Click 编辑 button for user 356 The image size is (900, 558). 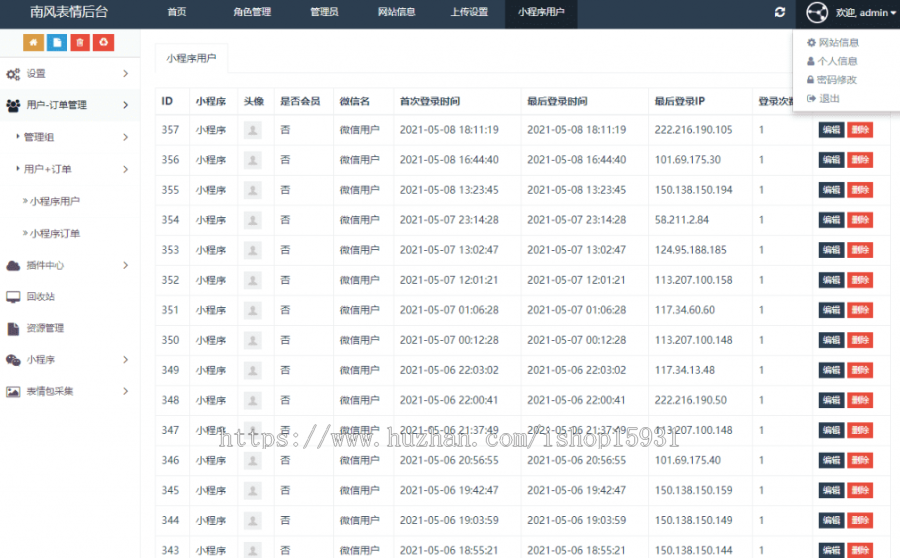click(831, 160)
